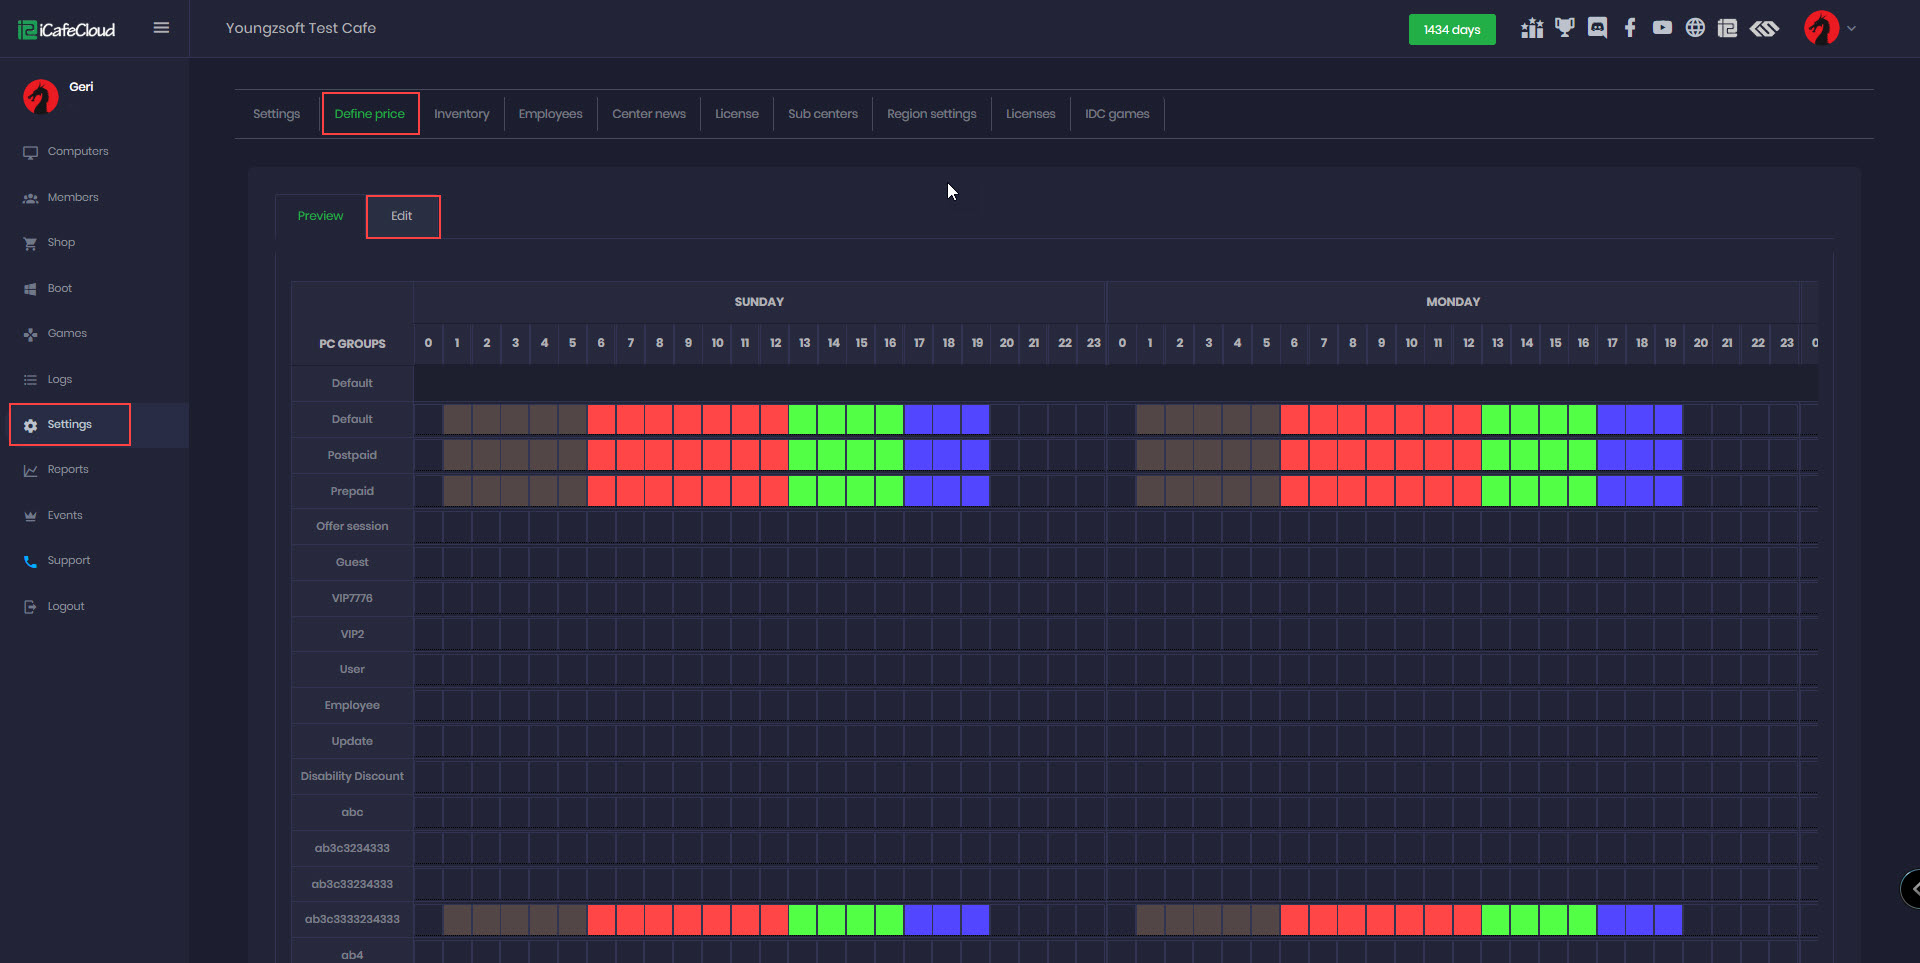
Task: Click Logout in the sidebar
Action: (66, 607)
